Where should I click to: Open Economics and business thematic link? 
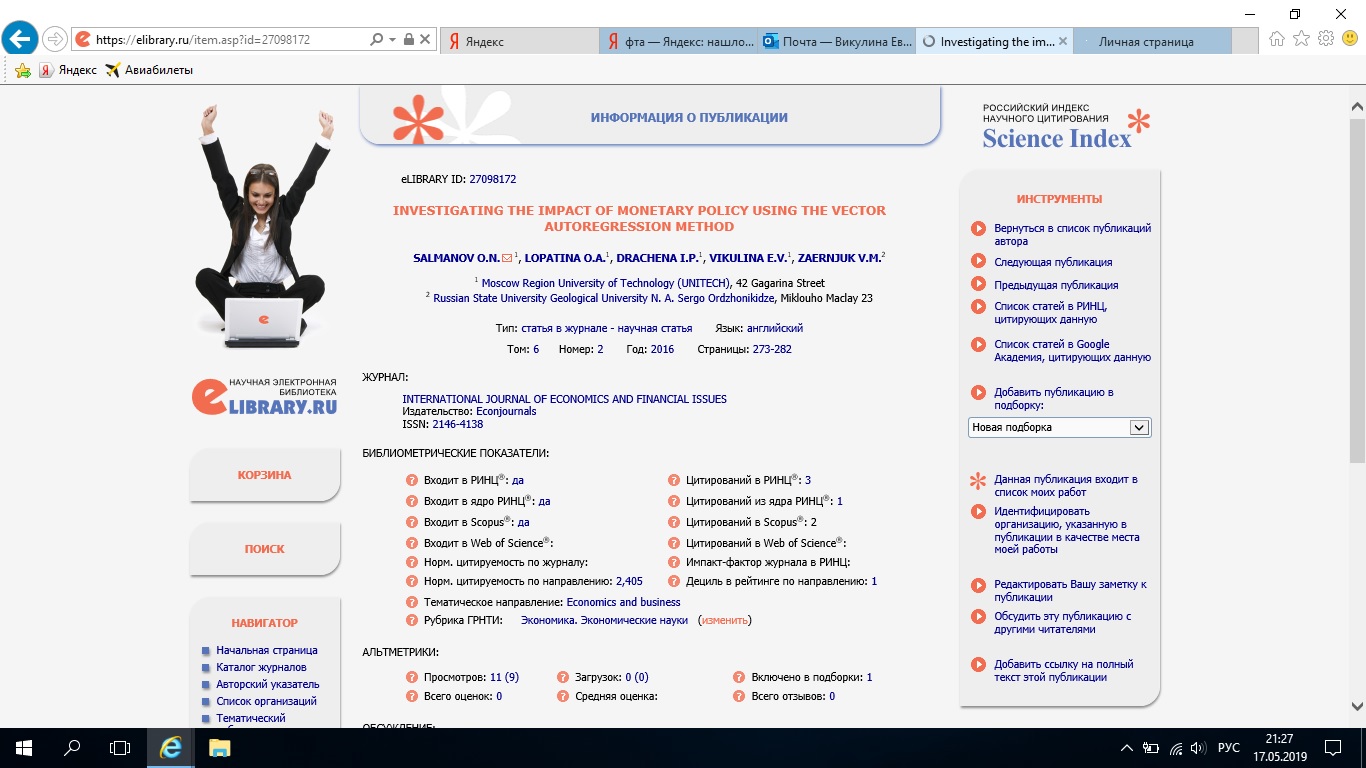coord(623,602)
